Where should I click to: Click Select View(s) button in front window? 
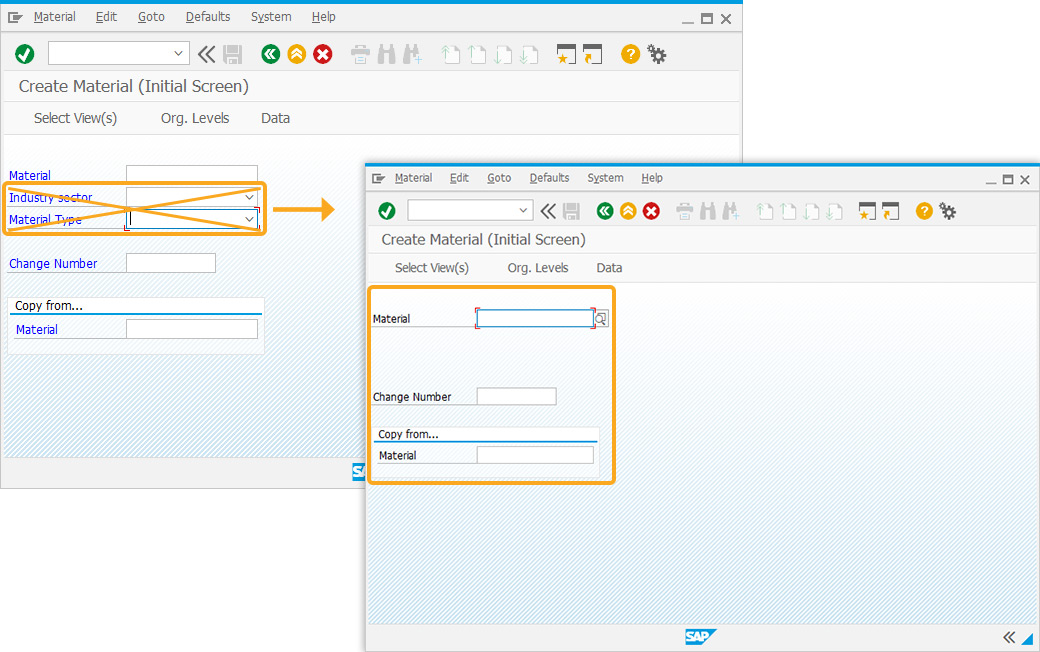pyautogui.click(x=432, y=268)
